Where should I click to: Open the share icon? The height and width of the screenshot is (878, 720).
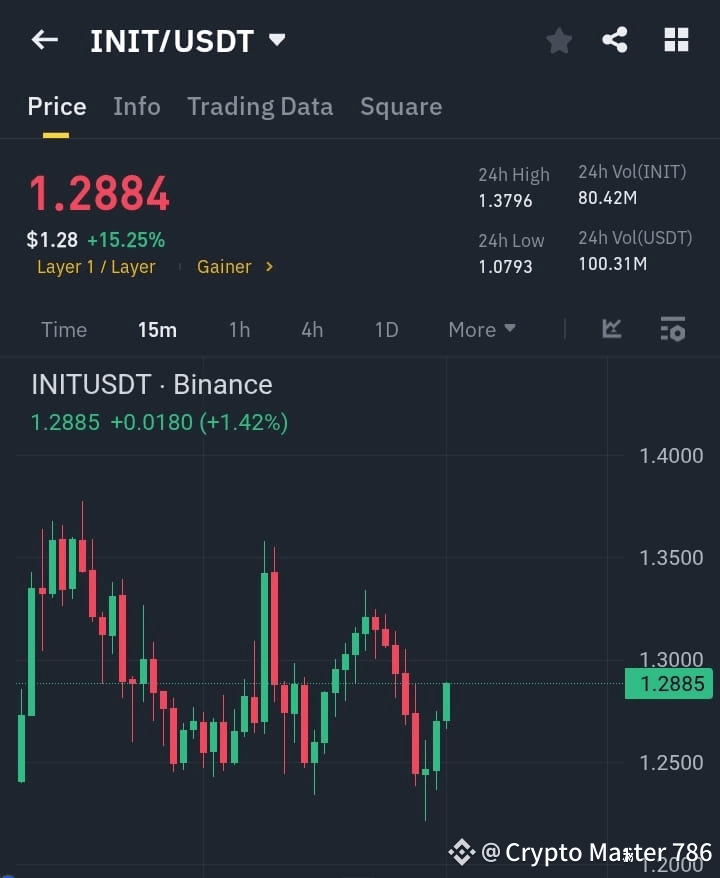click(x=616, y=40)
